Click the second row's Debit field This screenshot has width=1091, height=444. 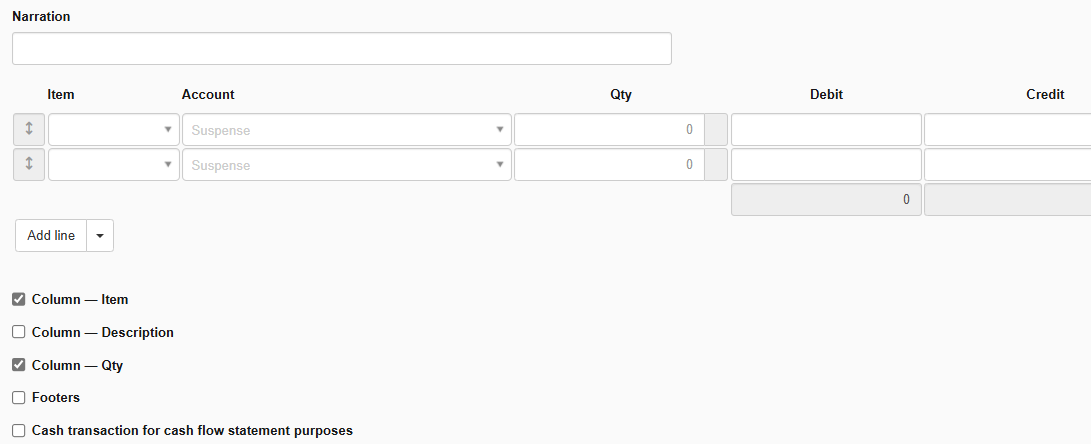(x=826, y=165)
